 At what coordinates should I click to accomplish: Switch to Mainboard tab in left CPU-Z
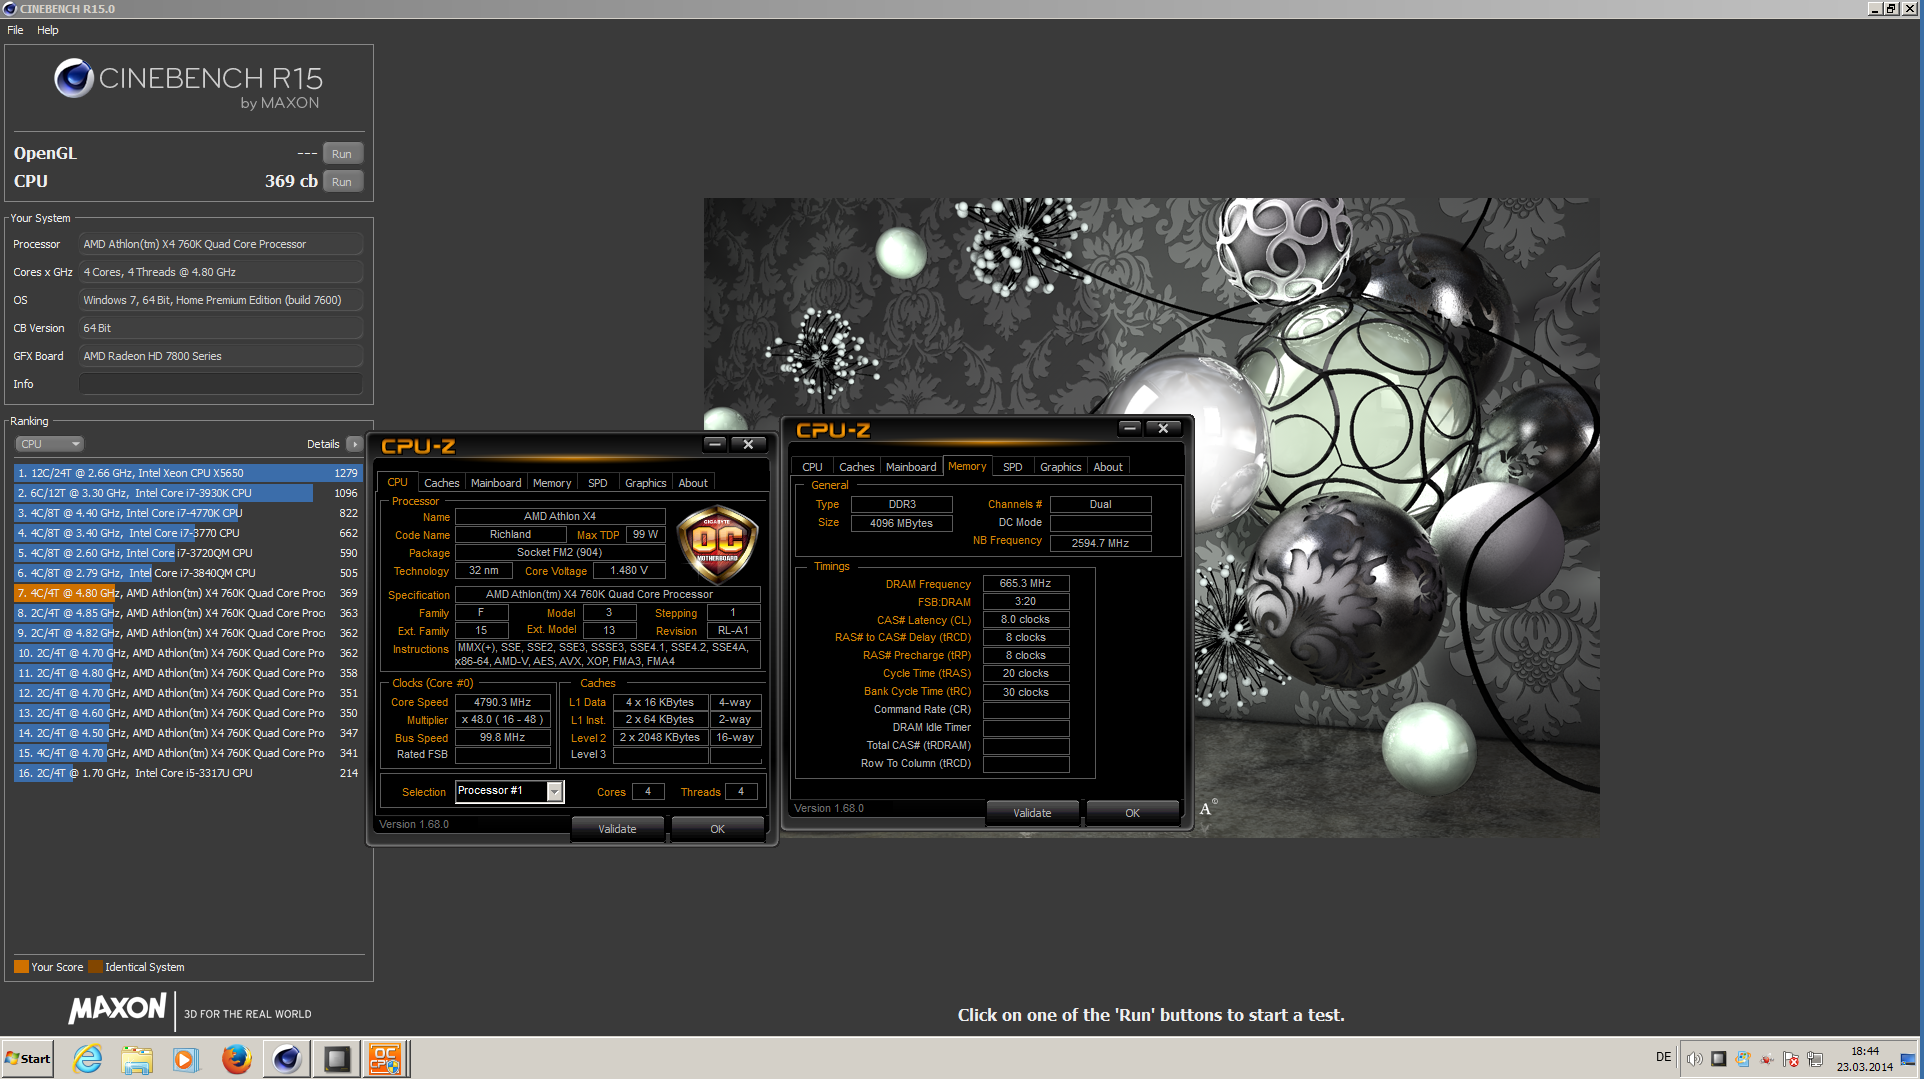click(x=496, y=483)
